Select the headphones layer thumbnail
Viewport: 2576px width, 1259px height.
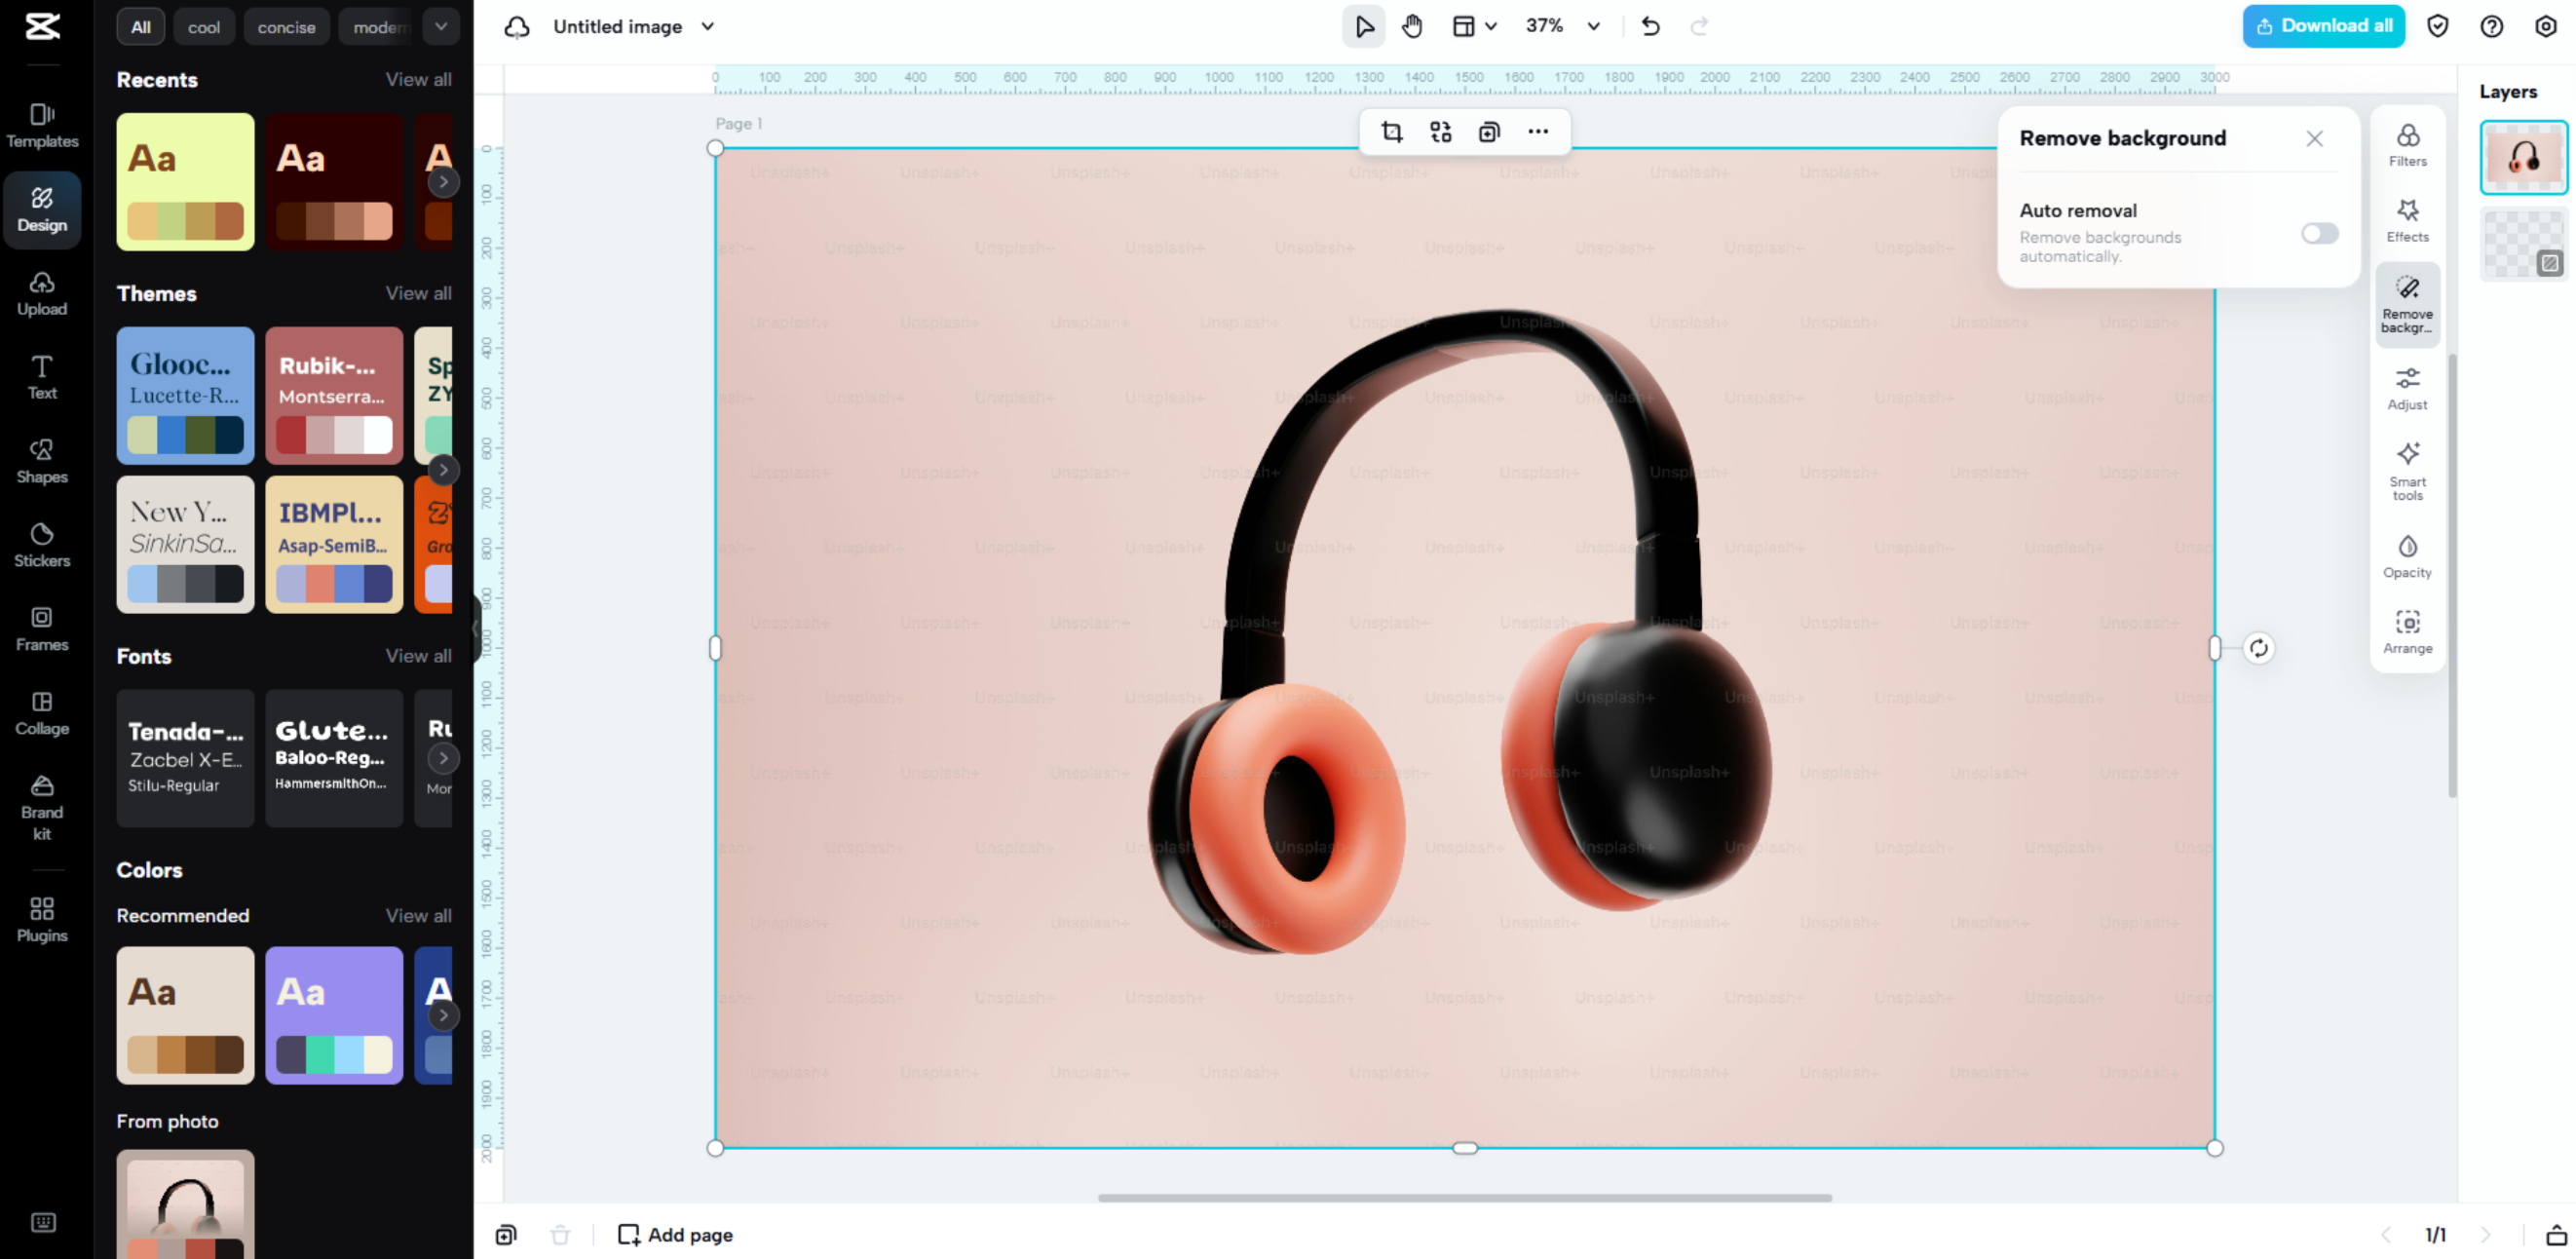click(x=2523, y=156)
